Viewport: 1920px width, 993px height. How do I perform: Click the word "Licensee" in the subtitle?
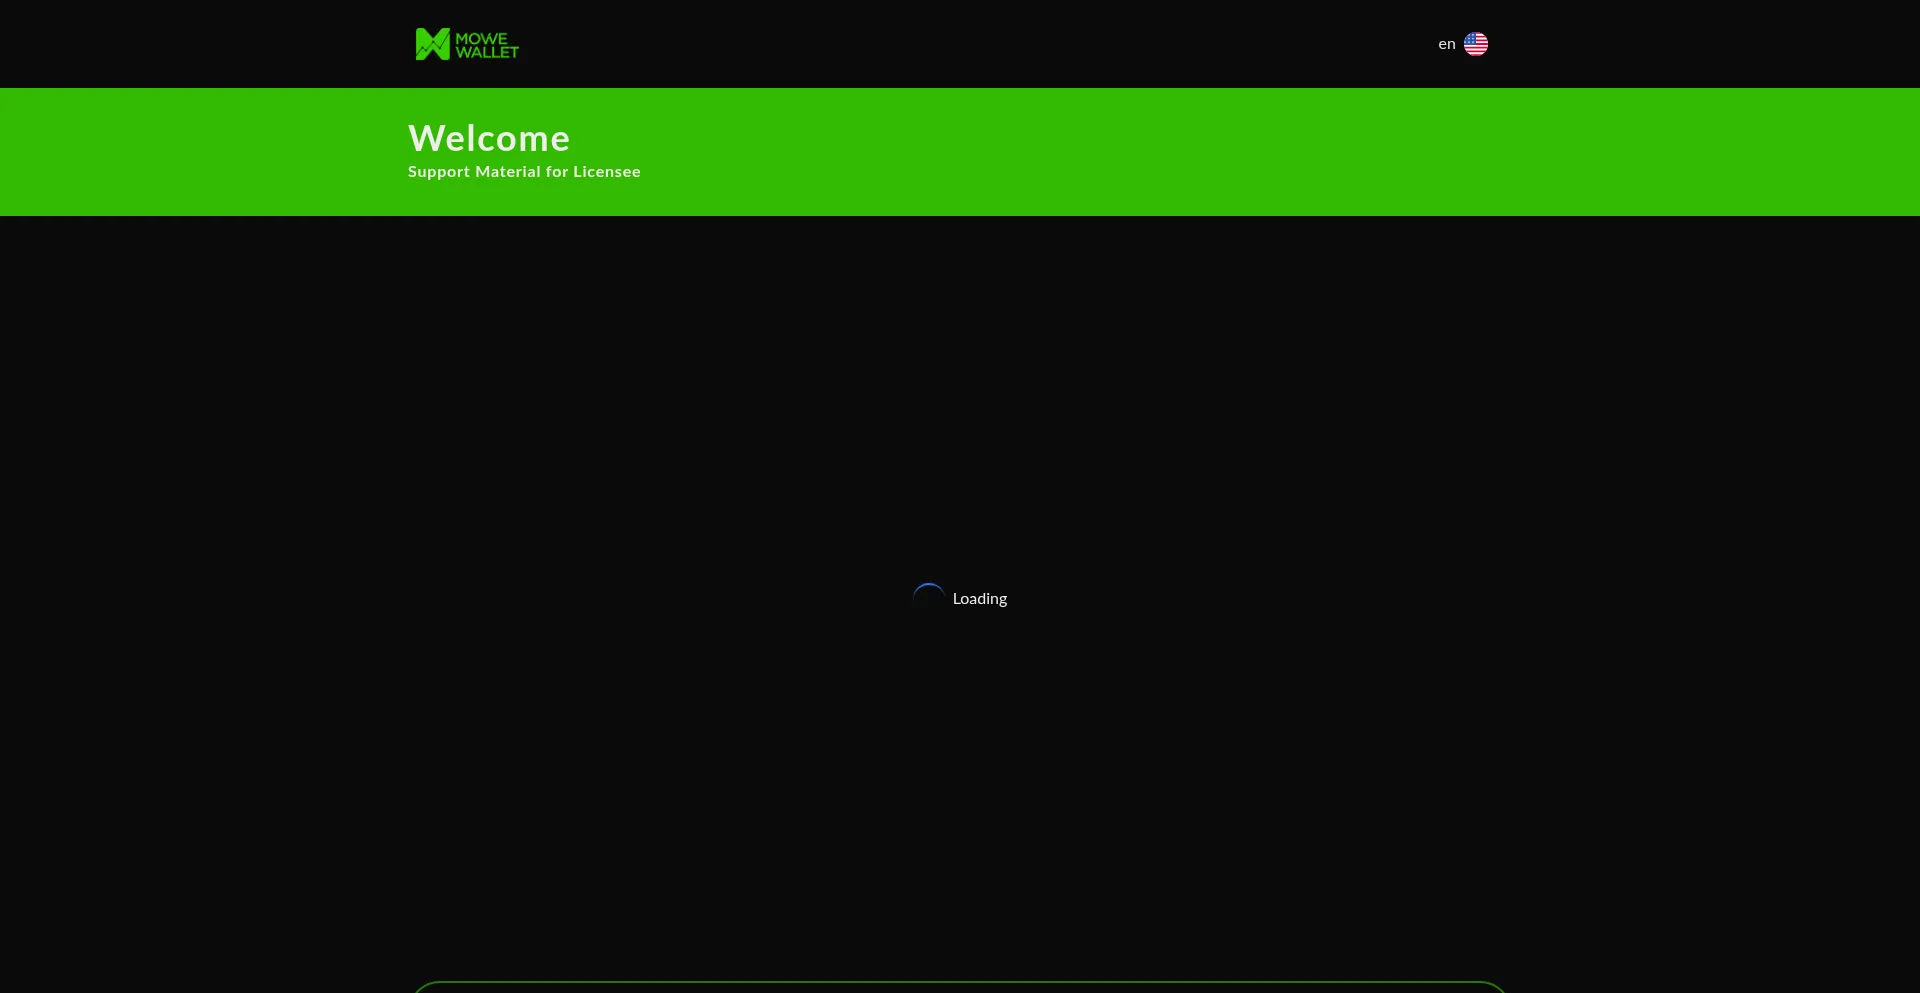click(606, 172)
